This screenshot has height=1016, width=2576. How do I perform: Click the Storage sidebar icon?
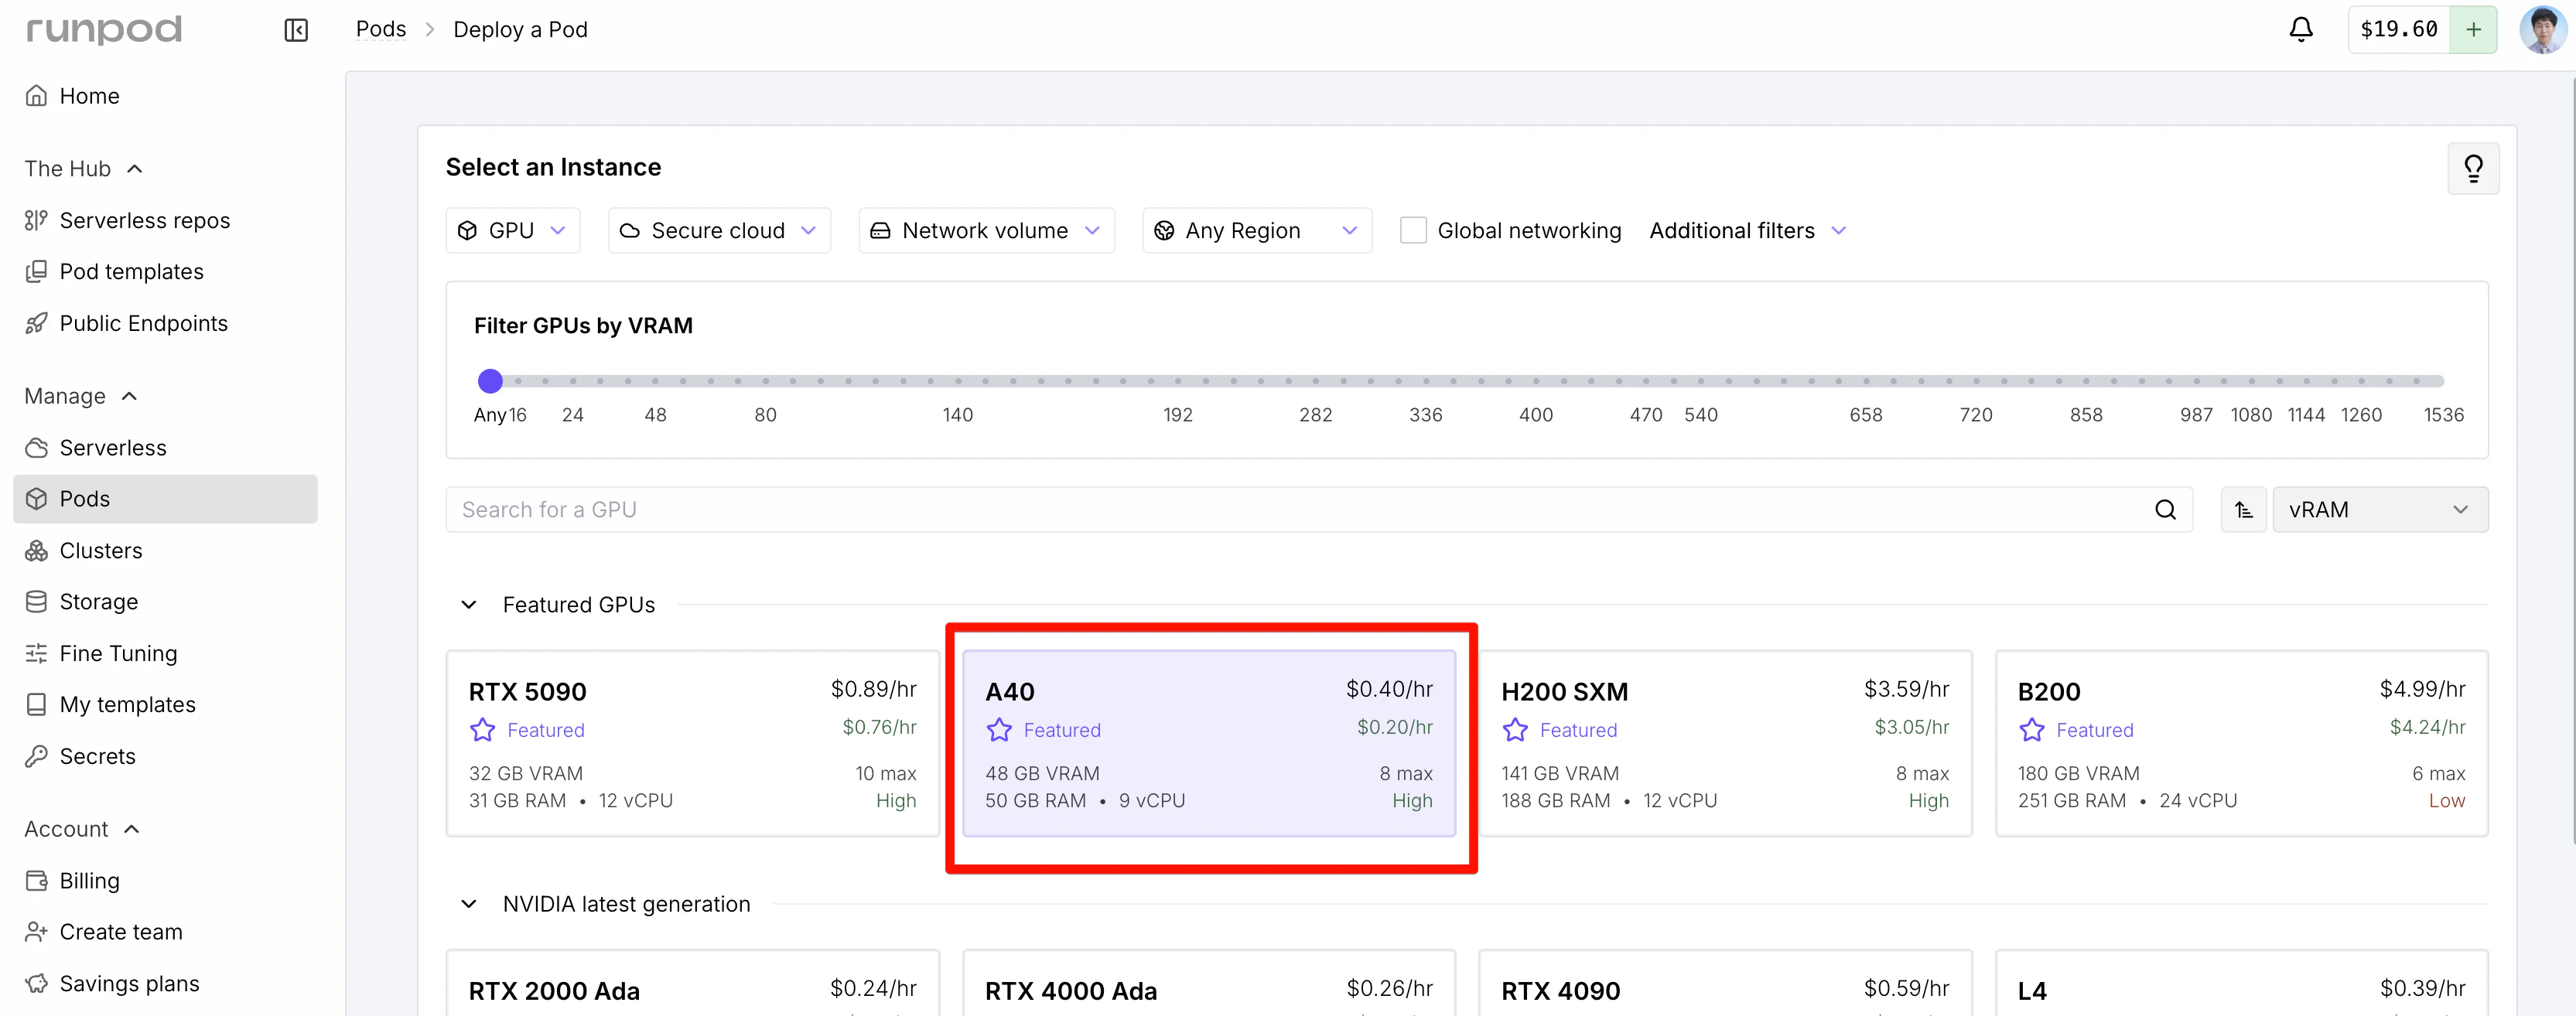pos(36,602)
